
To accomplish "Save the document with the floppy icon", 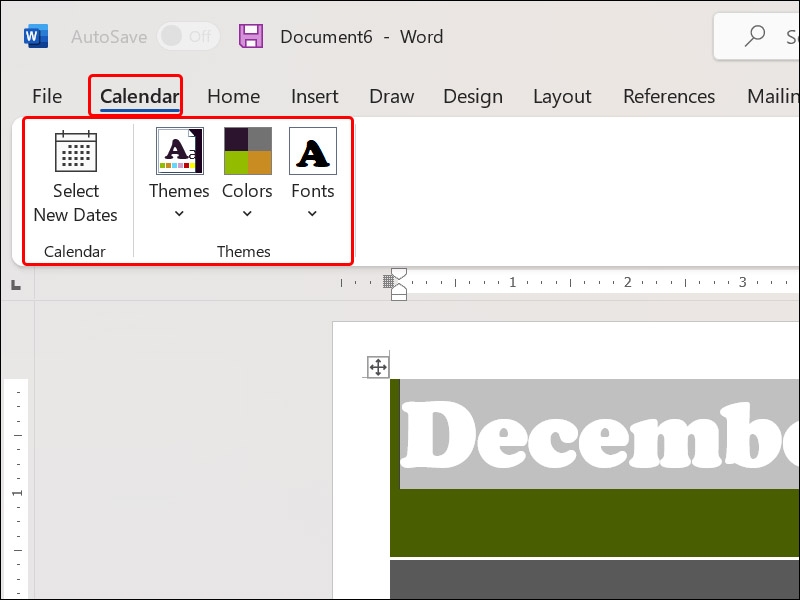I will point(251,36).
